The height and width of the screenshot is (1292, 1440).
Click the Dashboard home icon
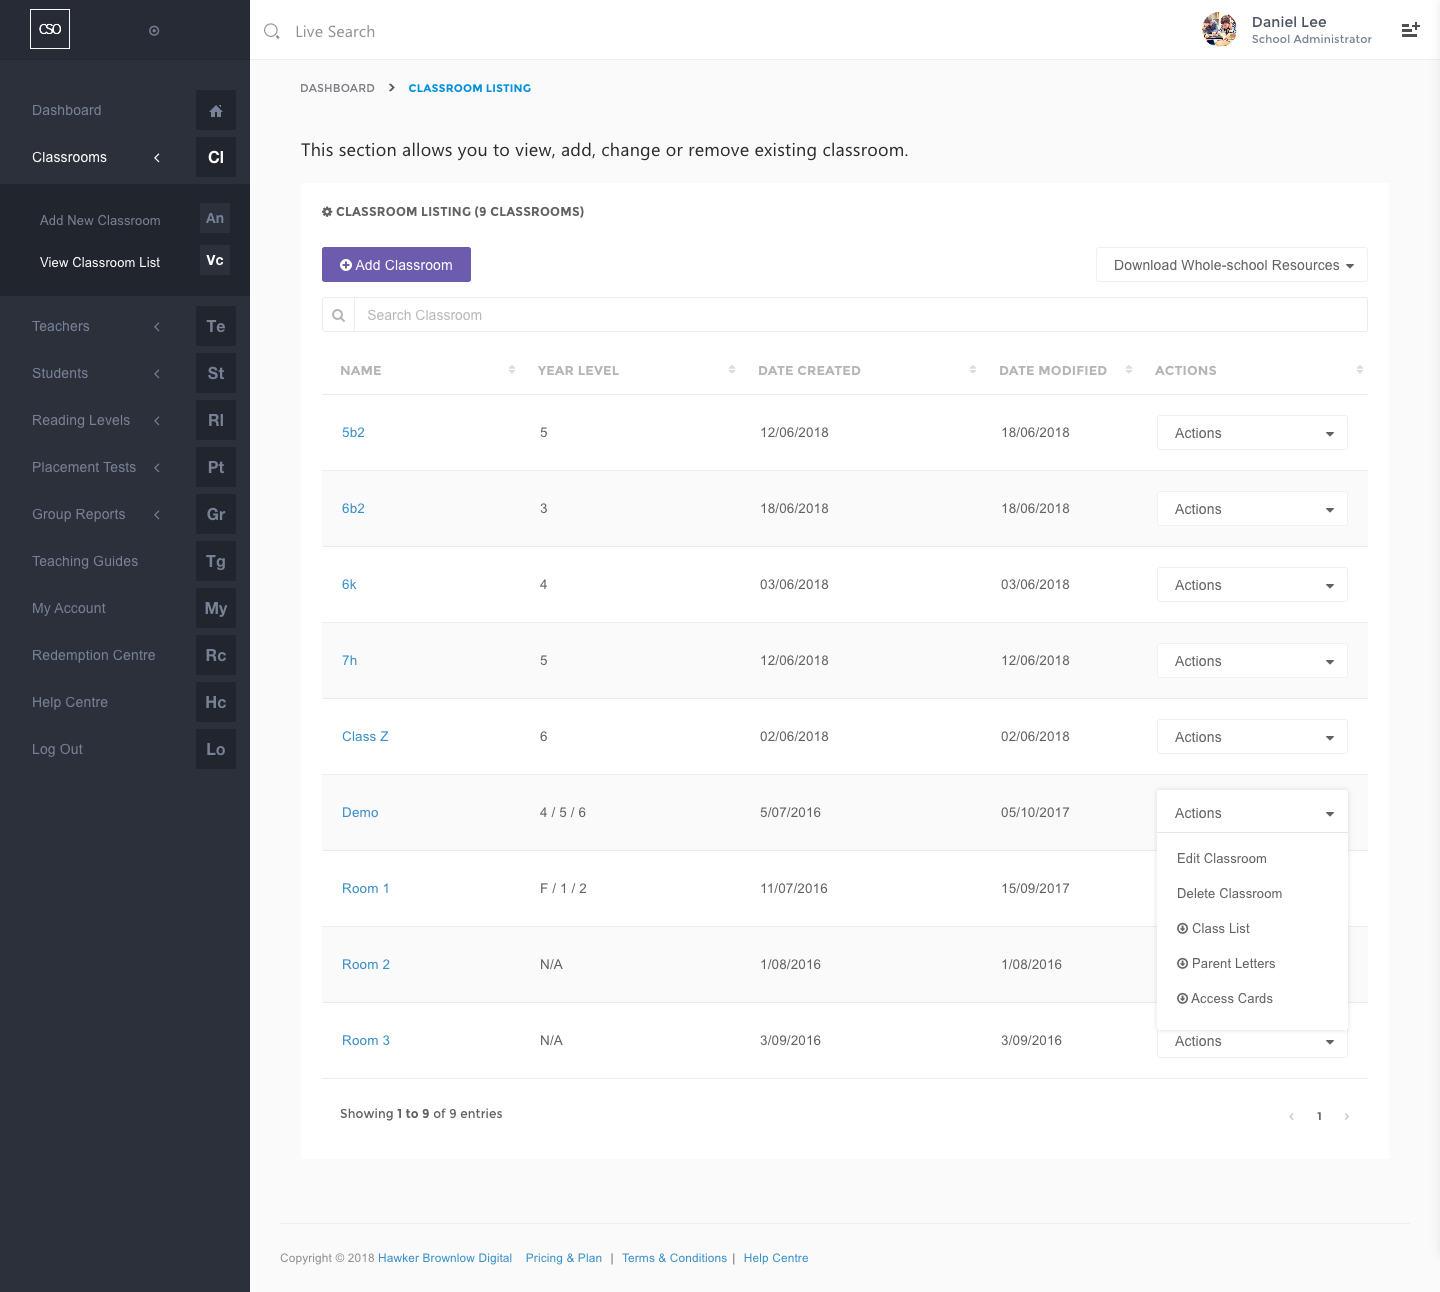point(216,111)
